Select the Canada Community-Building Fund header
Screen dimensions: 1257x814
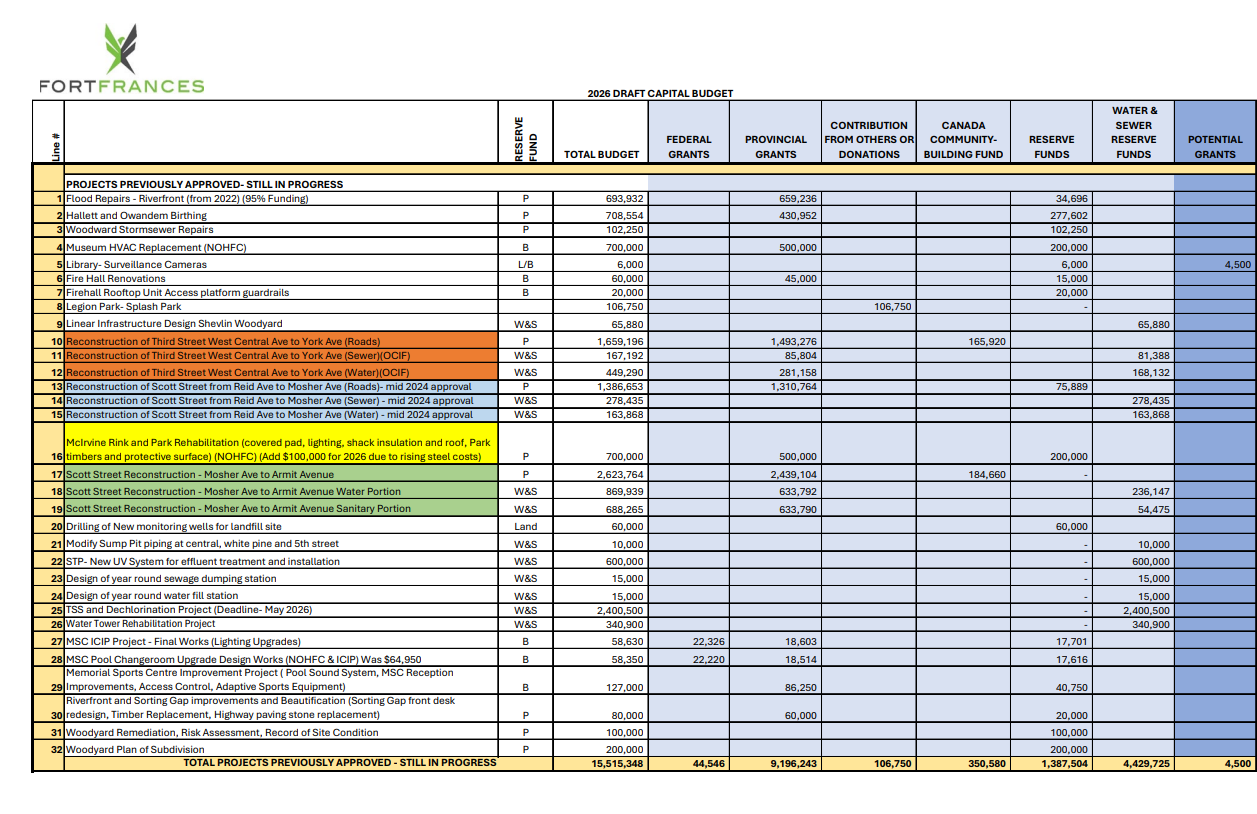click(963, 140)
